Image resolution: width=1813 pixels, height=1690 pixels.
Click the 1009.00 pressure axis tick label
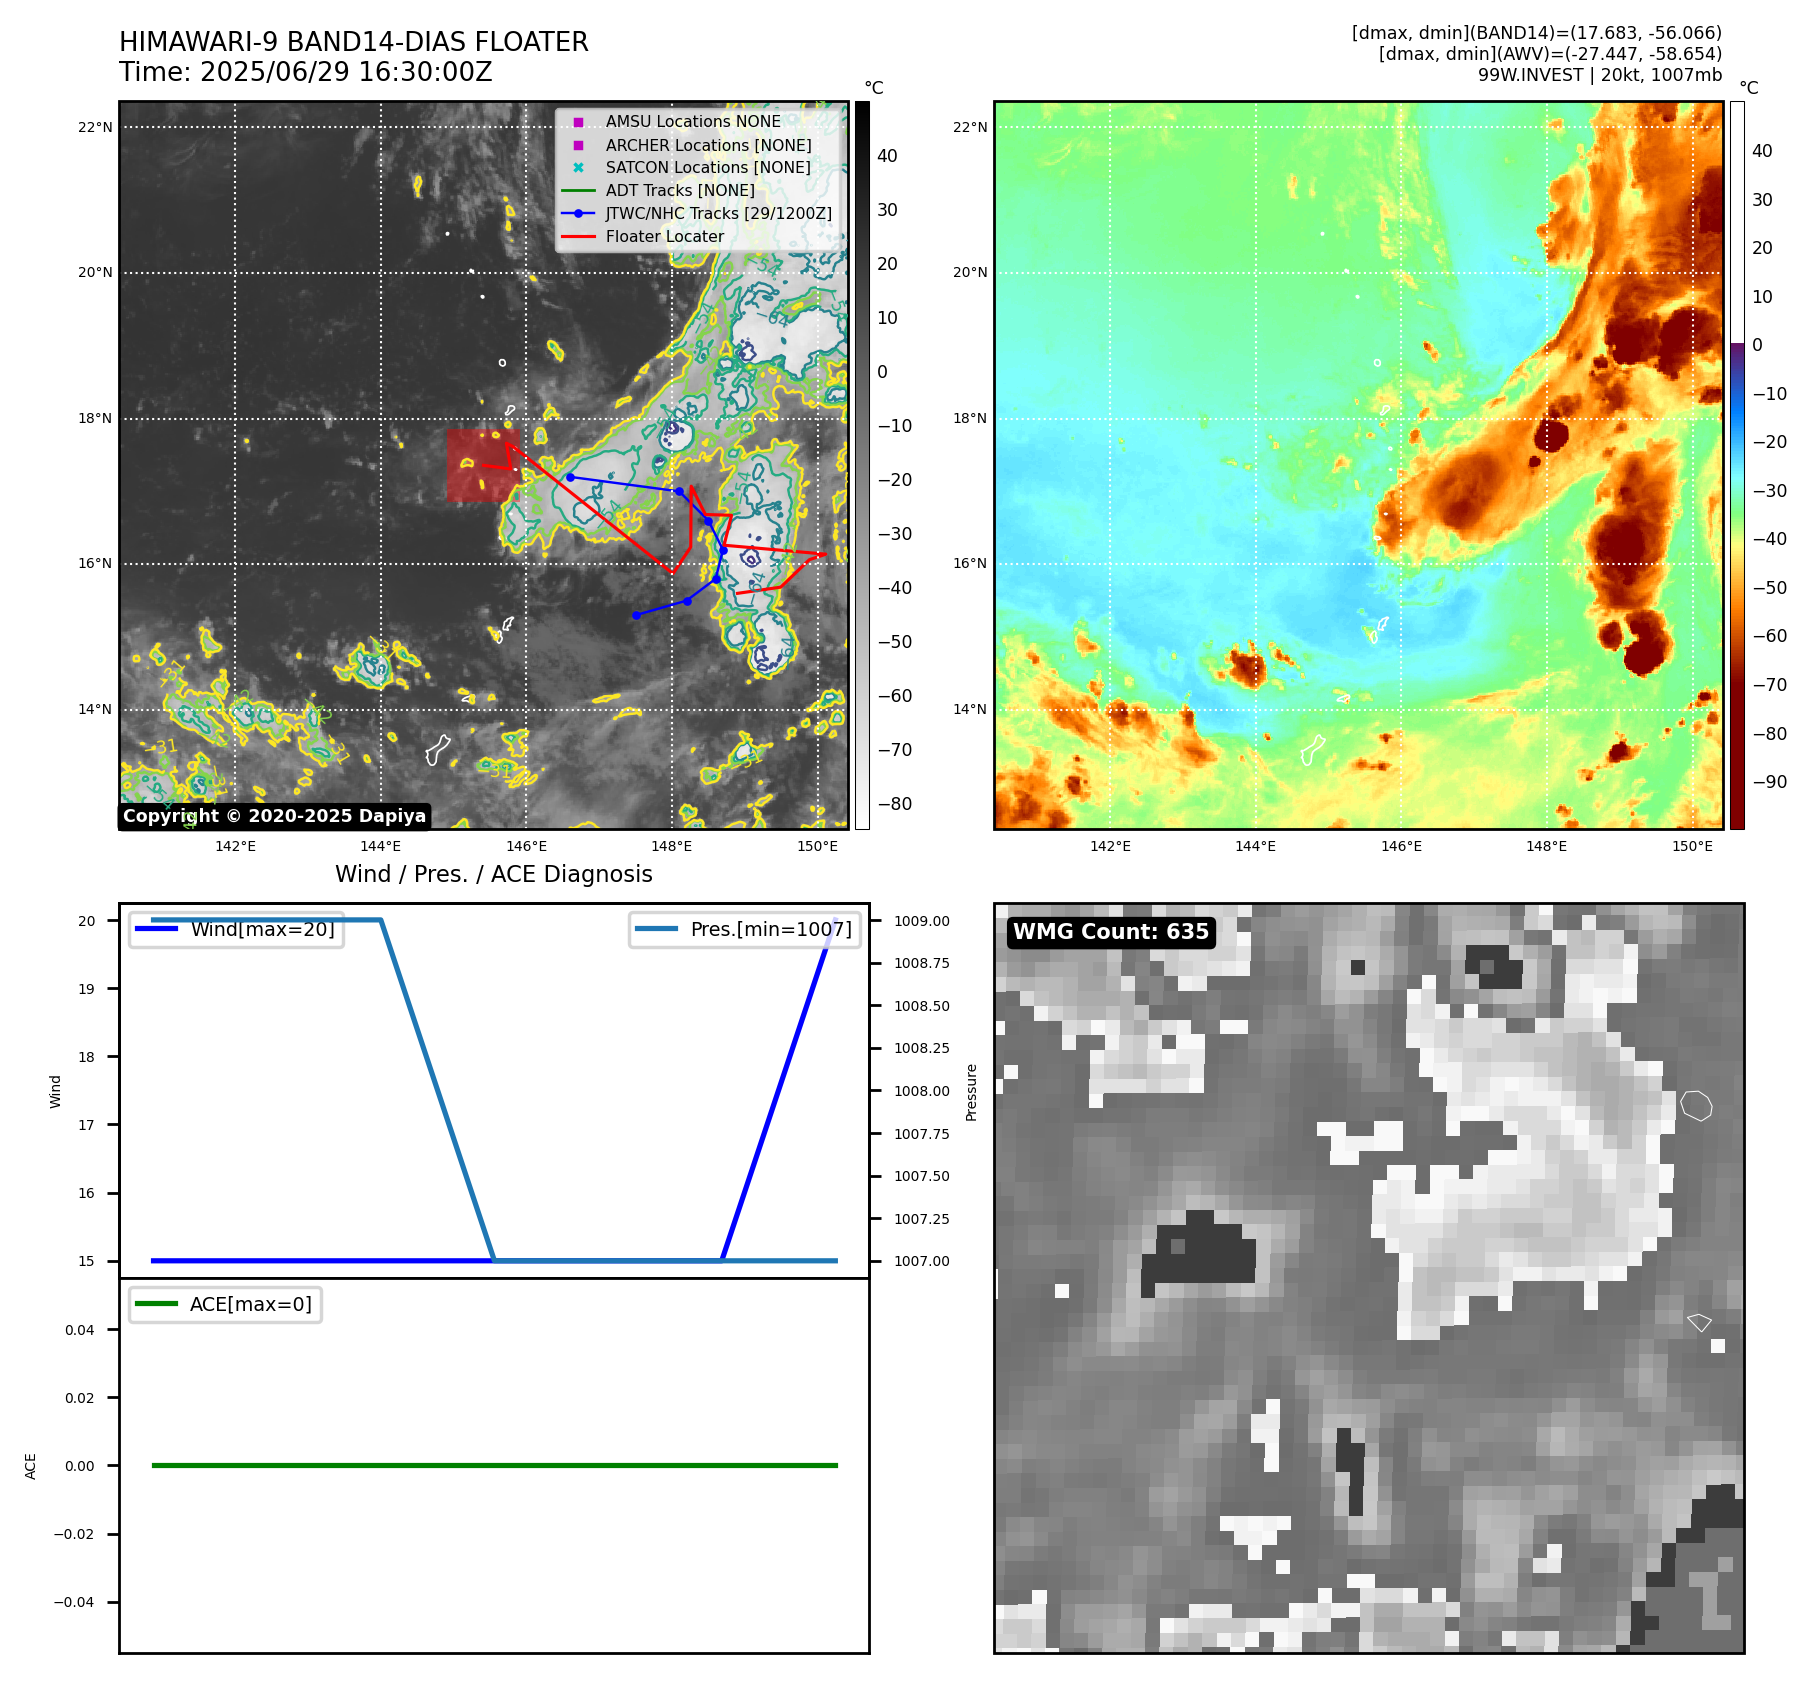click(922, 921)
